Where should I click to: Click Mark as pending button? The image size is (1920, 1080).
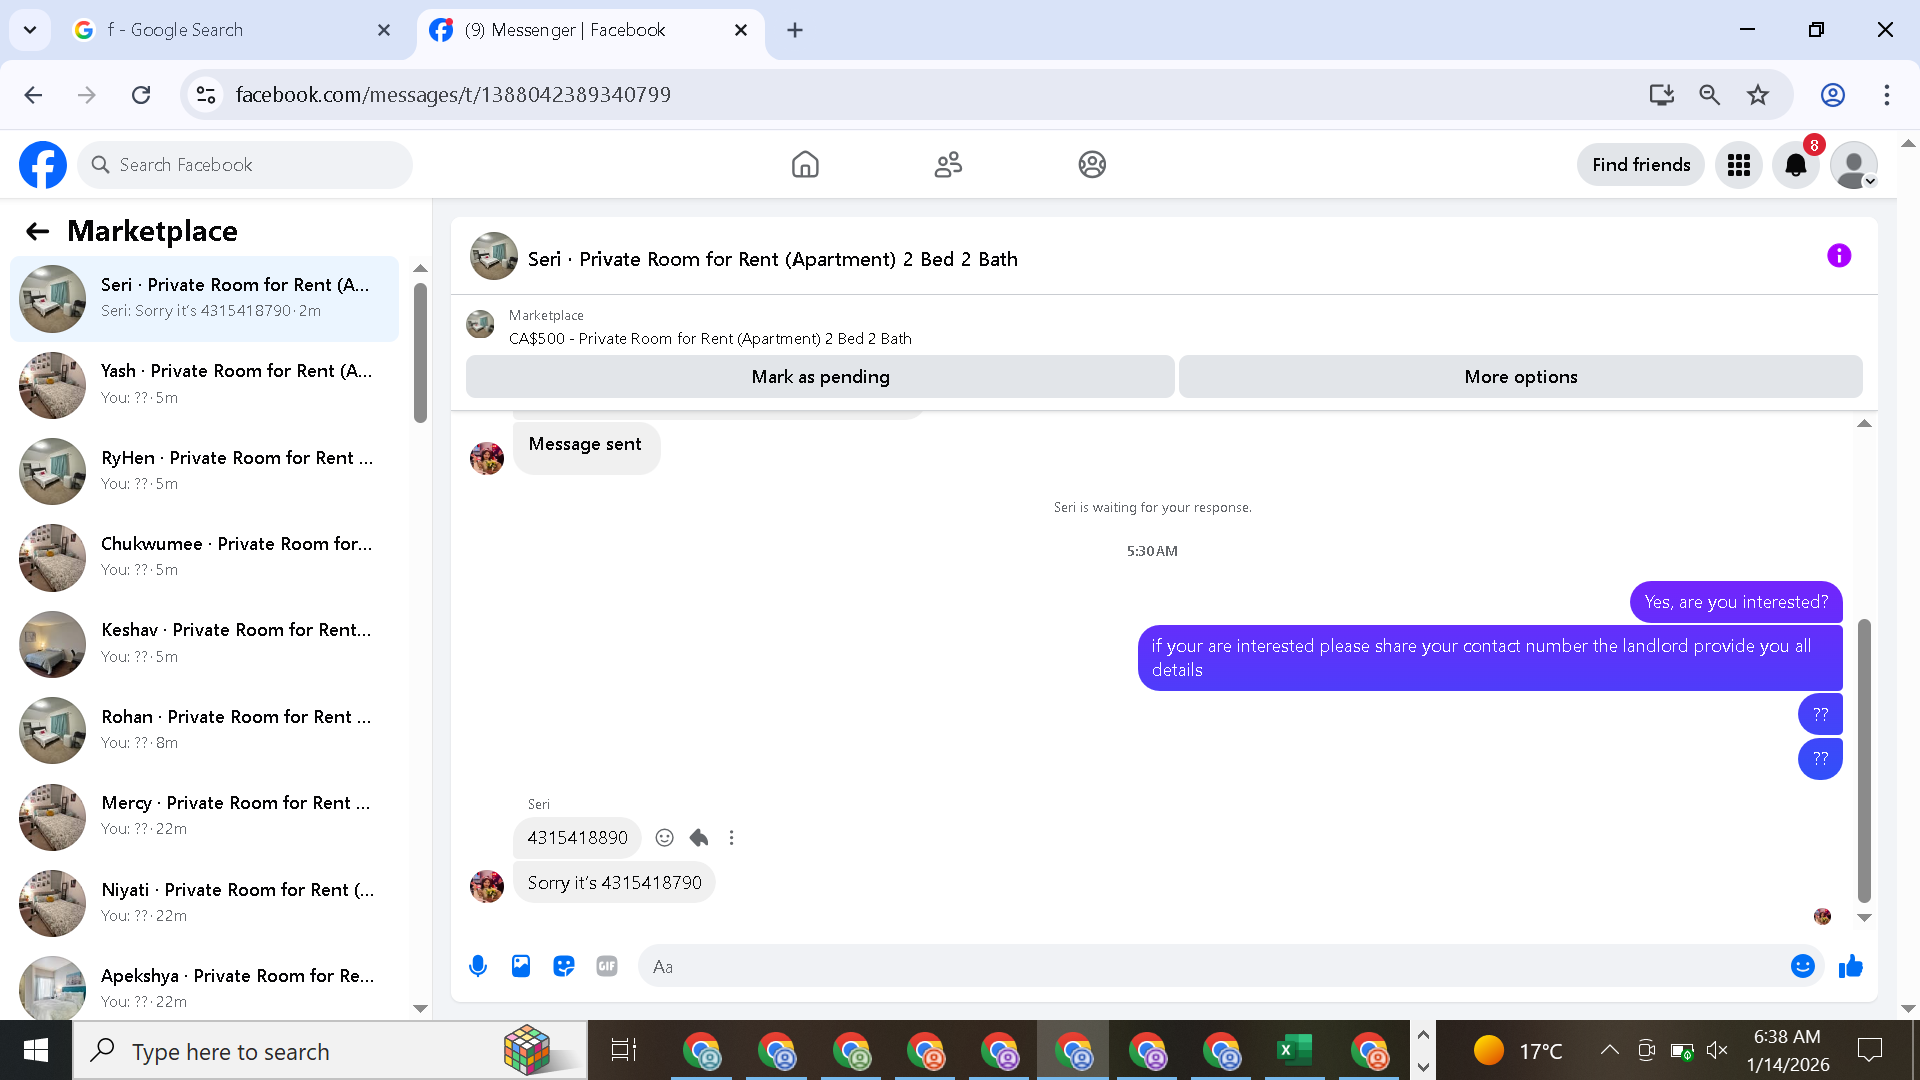tap(820, 377)
